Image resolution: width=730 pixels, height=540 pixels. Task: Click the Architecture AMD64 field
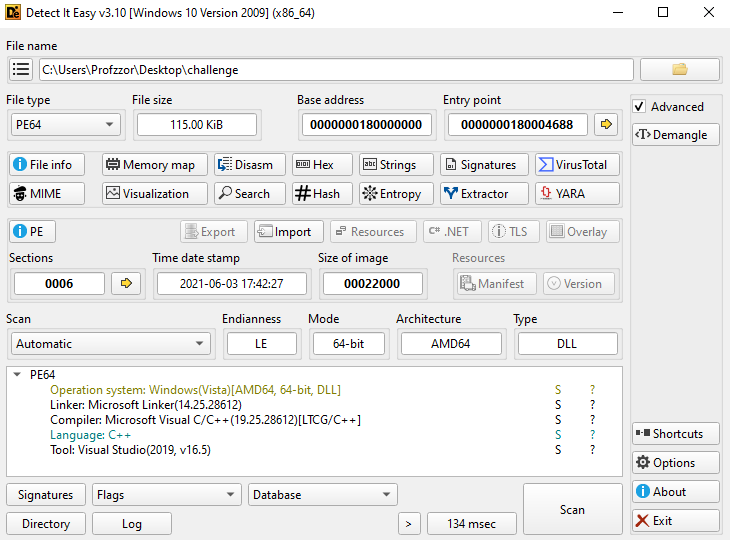click(x=451, y=344)
